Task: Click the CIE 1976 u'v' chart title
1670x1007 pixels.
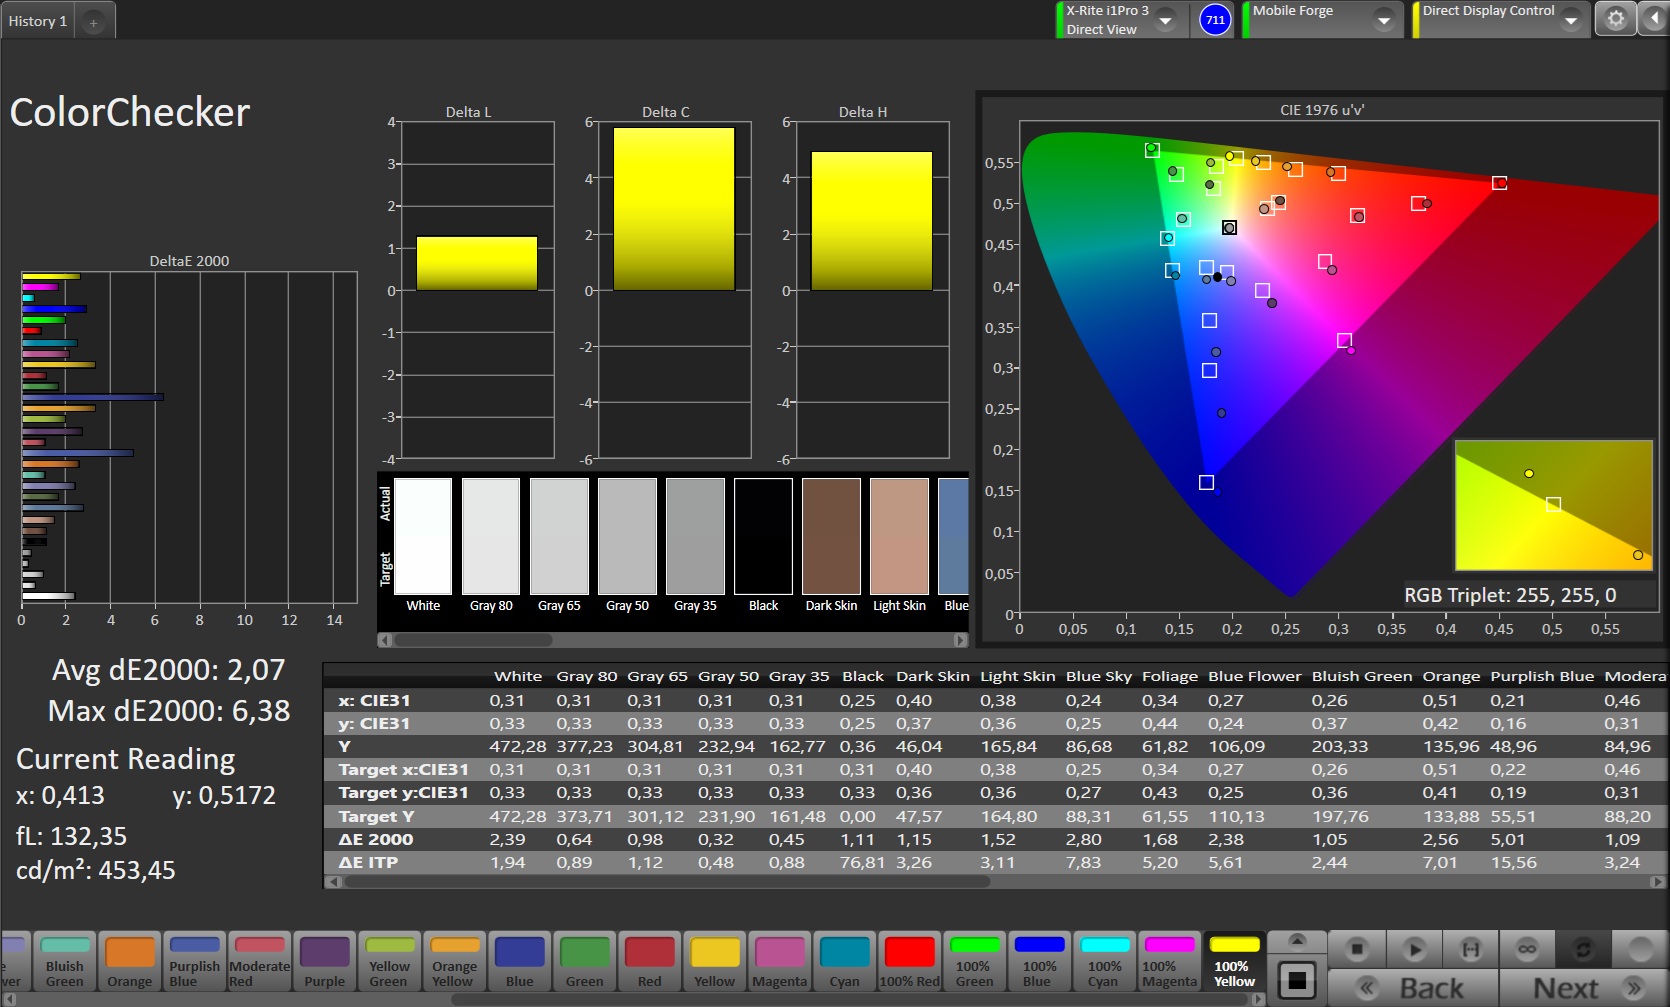Action: coord(1322,110)
